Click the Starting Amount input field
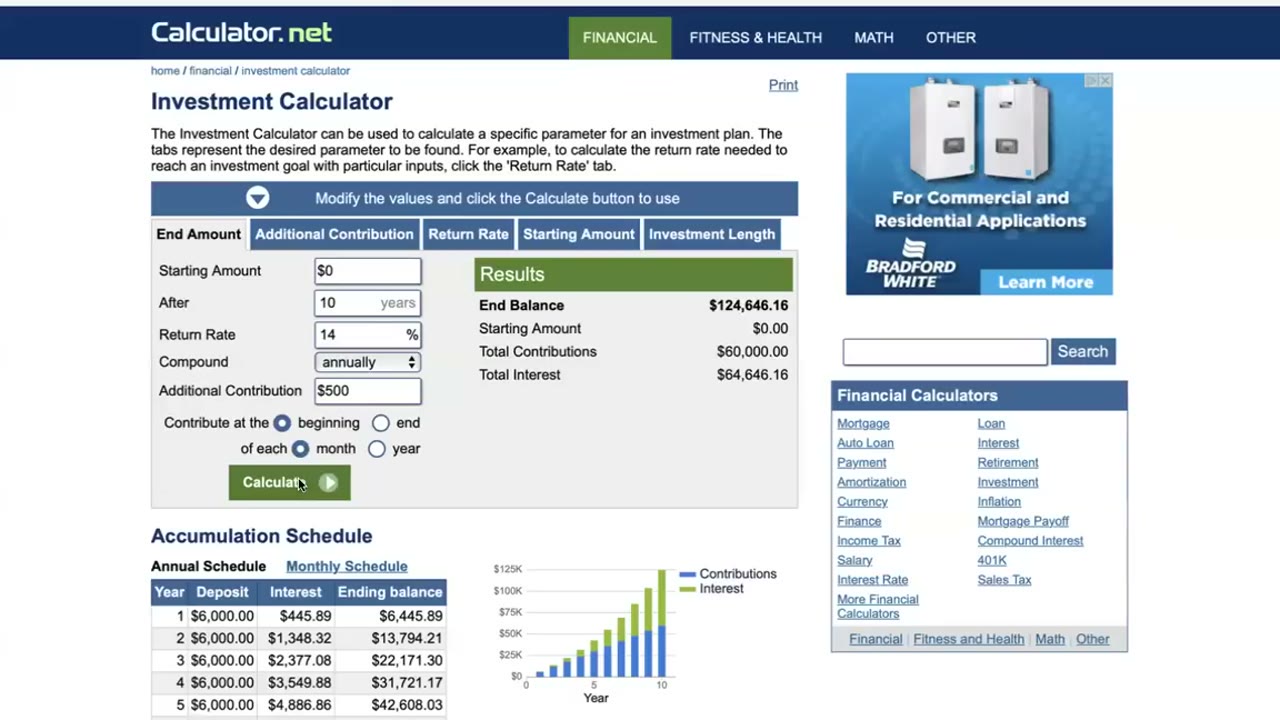1280x720 pixels. point(368,271)
